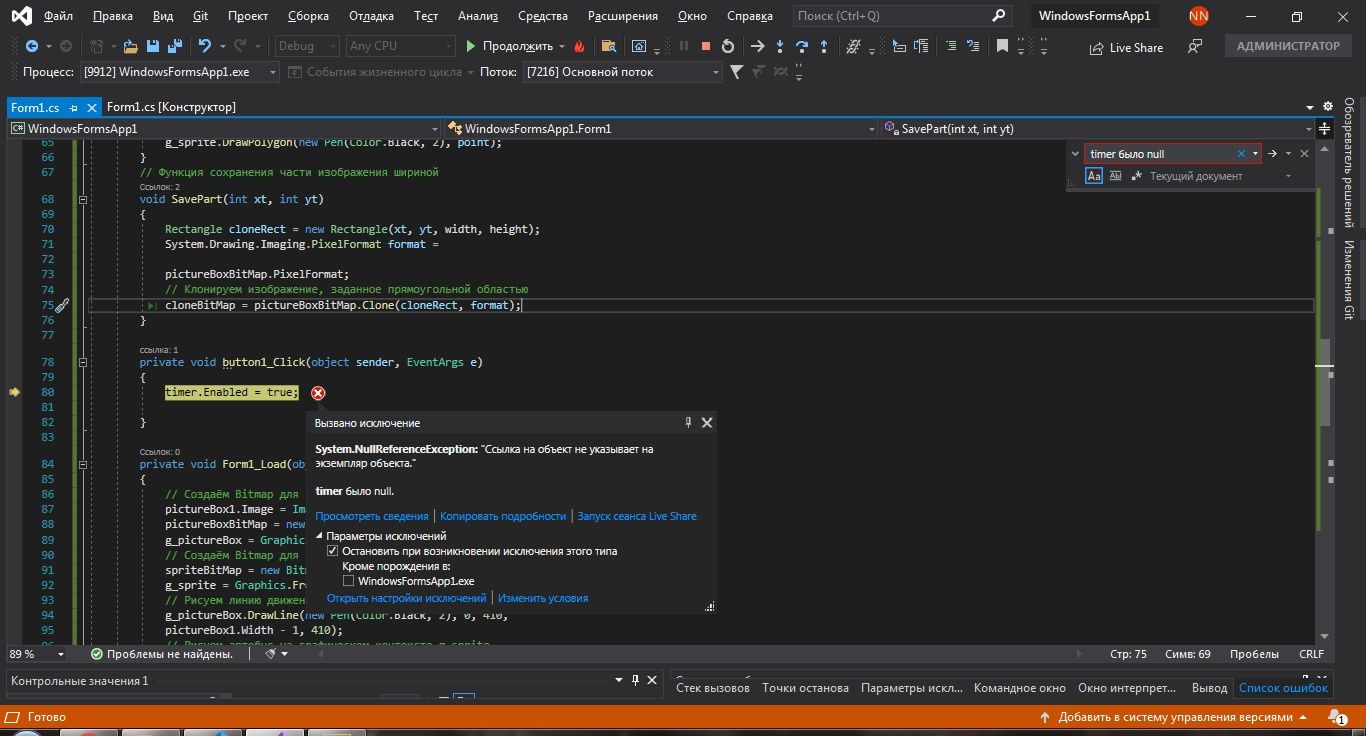
Task: Pin the Form1.cs tab
Action: pos(74,107)
